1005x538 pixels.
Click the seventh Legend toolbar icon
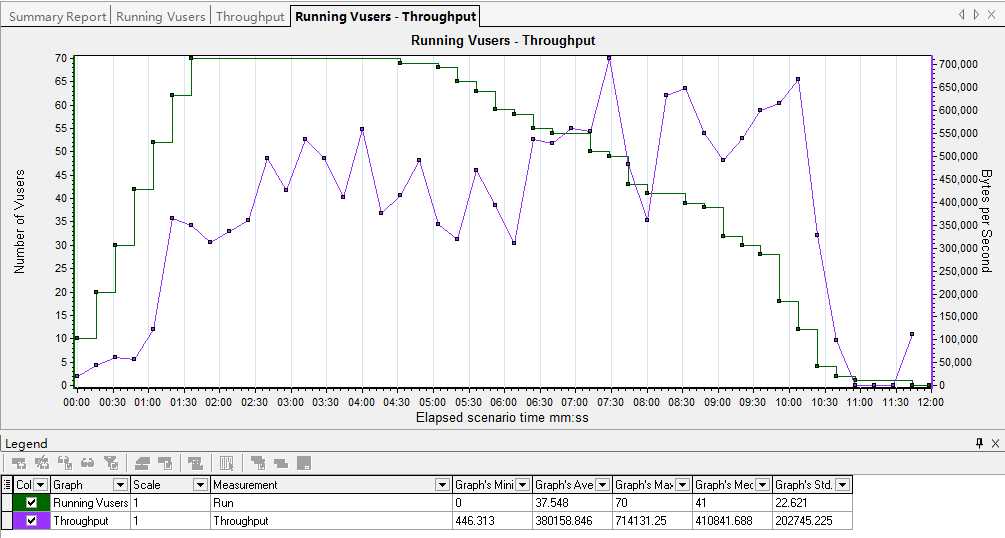pos(165,463)
